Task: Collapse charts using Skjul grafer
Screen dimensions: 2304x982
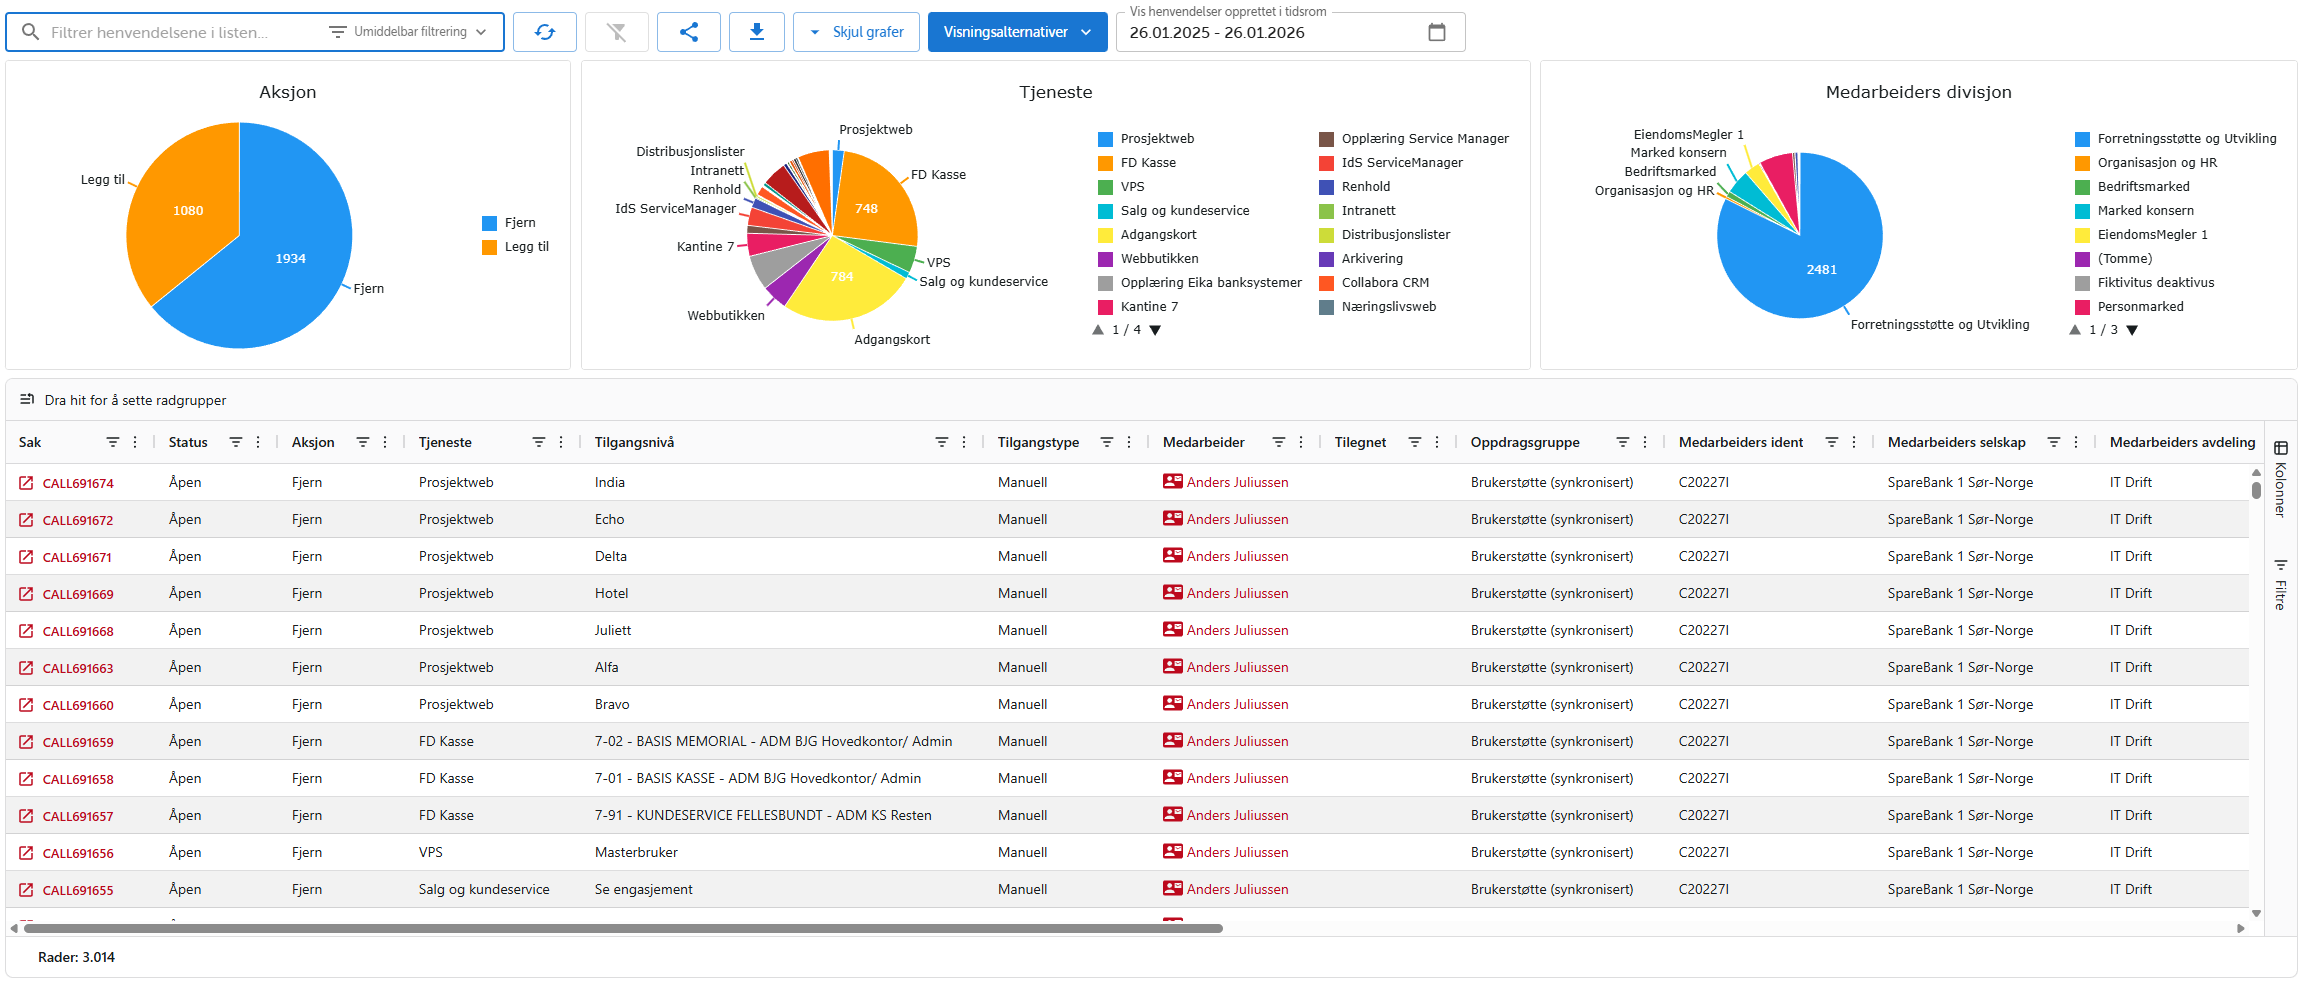Action: pos(856,31)
